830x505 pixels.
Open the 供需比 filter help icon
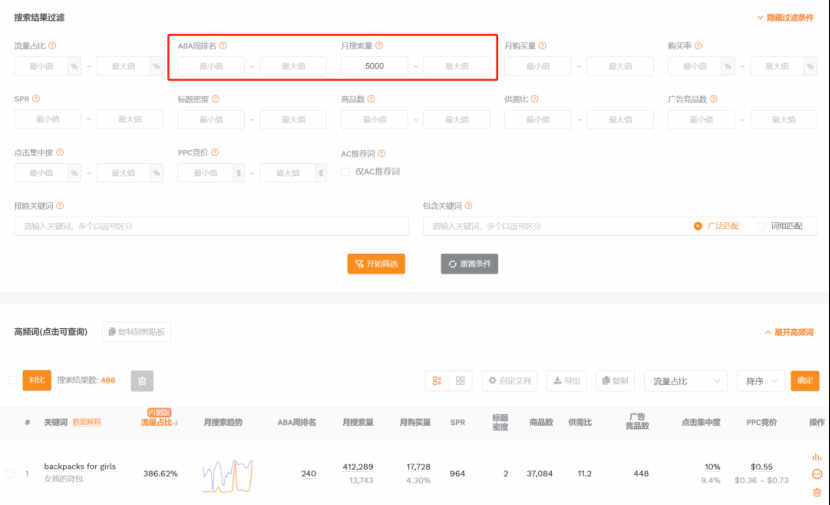point(535,99)
